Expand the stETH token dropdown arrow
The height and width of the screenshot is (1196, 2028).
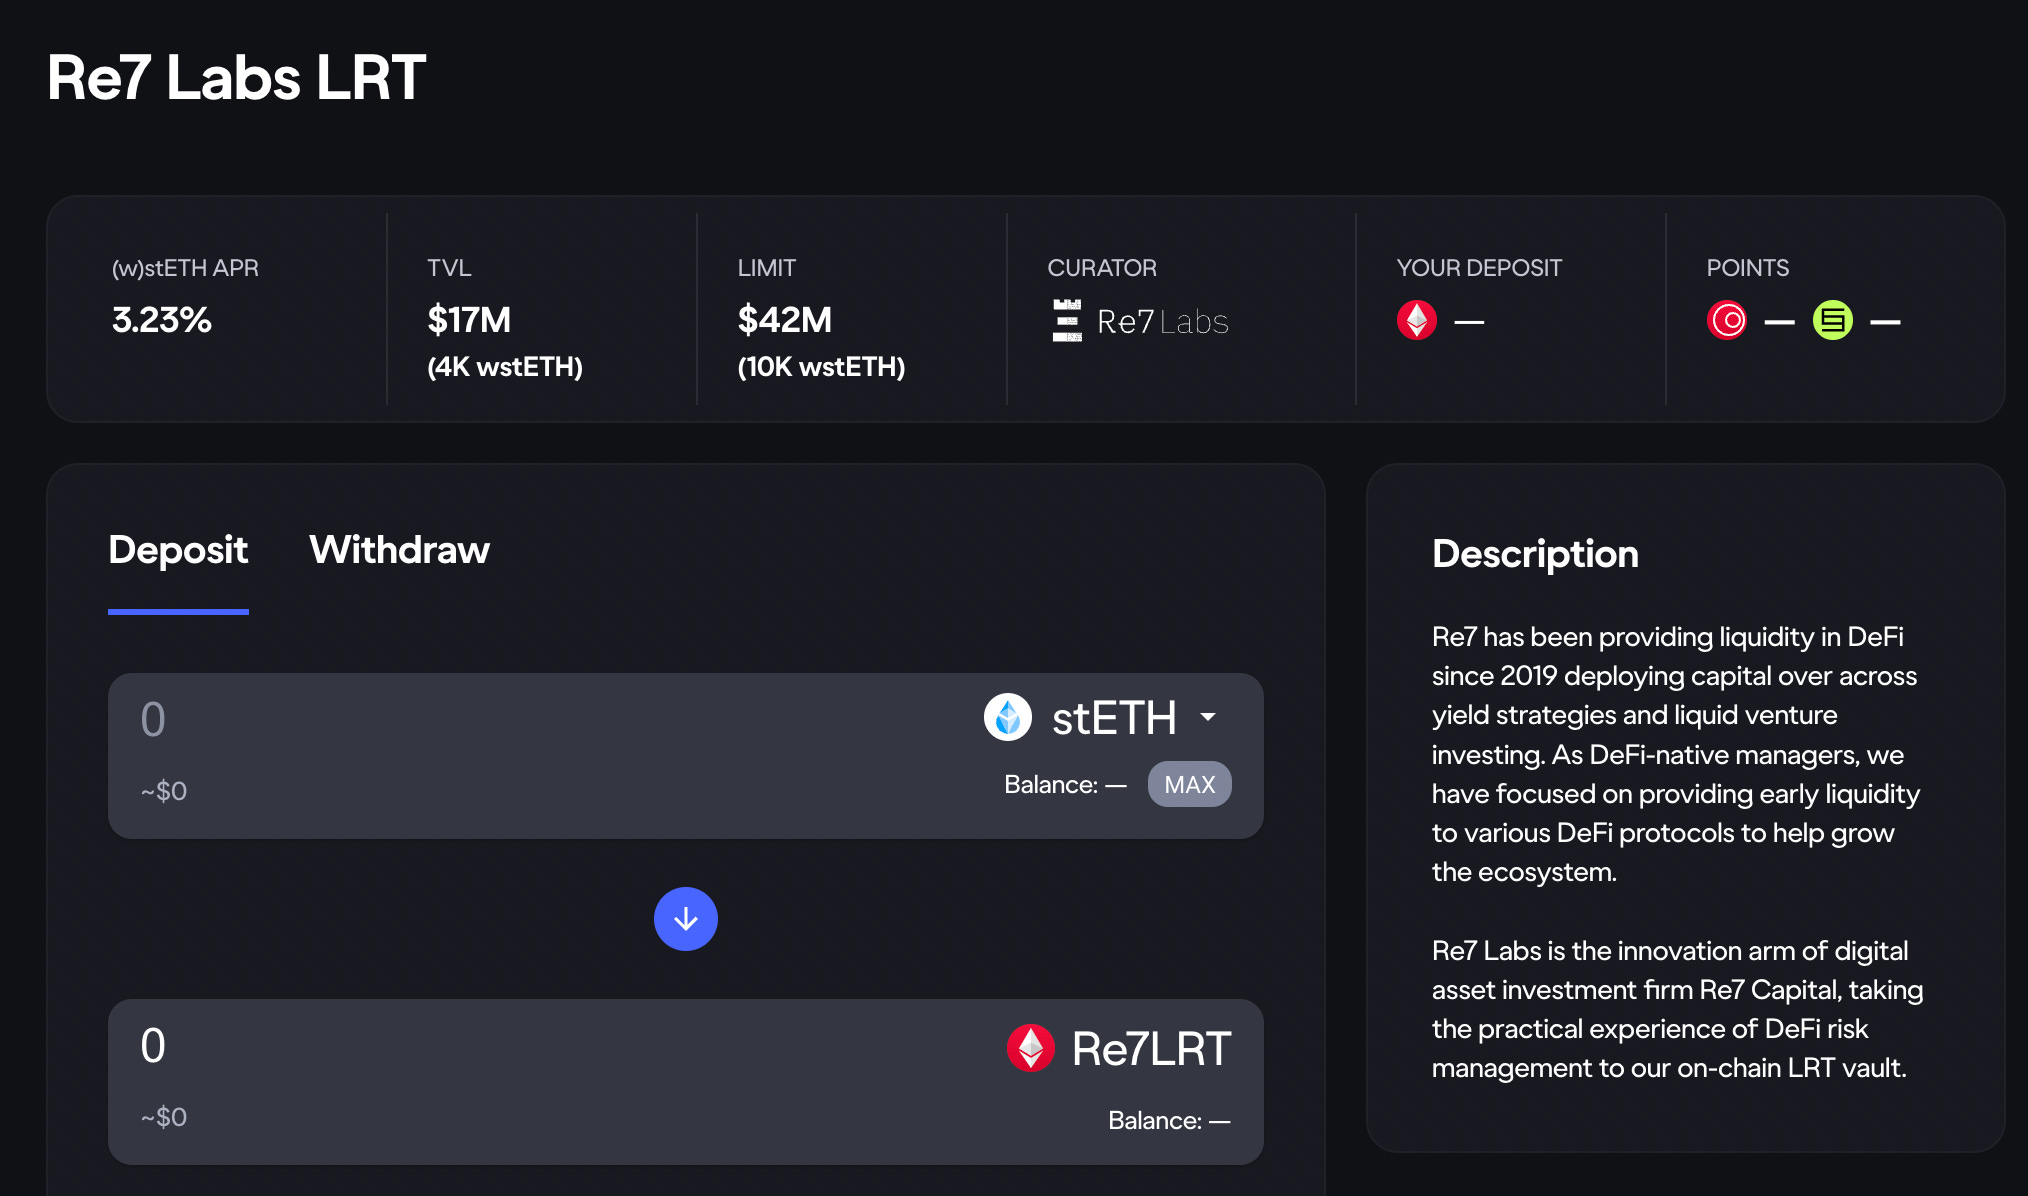(x=1208, y=717)
